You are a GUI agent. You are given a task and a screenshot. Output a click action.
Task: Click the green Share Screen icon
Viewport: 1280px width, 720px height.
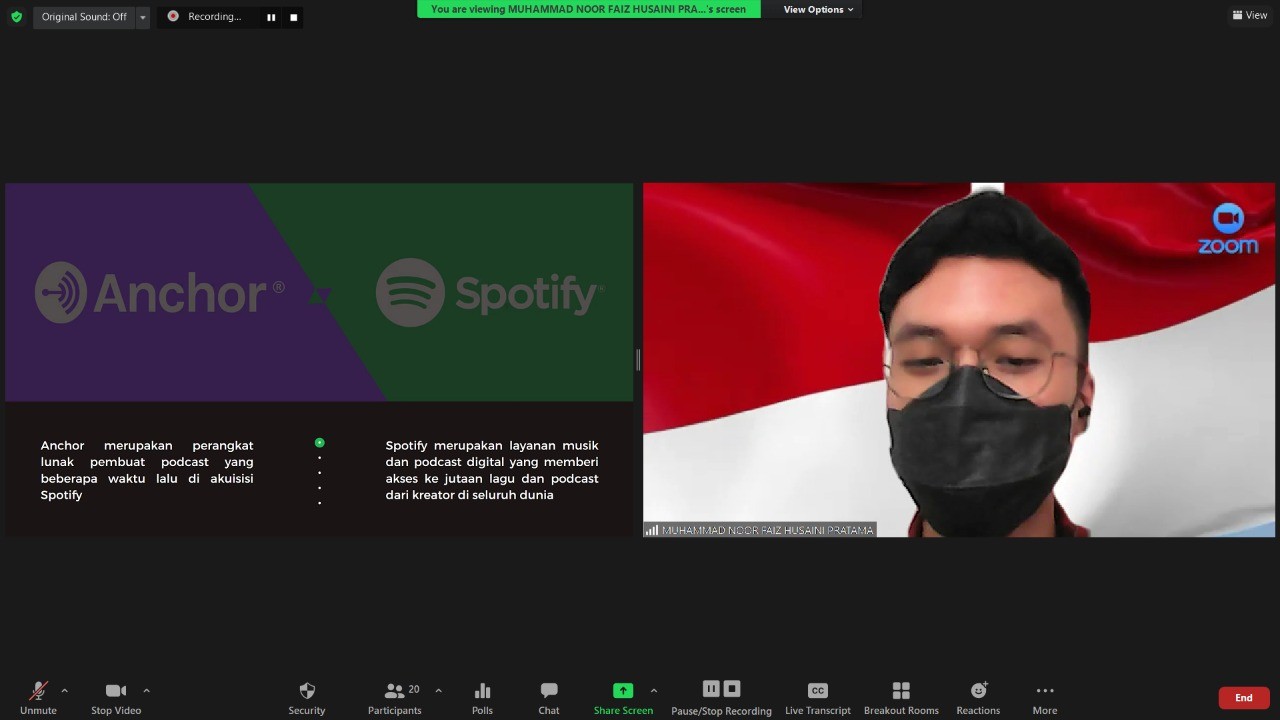tap(623, 691)
